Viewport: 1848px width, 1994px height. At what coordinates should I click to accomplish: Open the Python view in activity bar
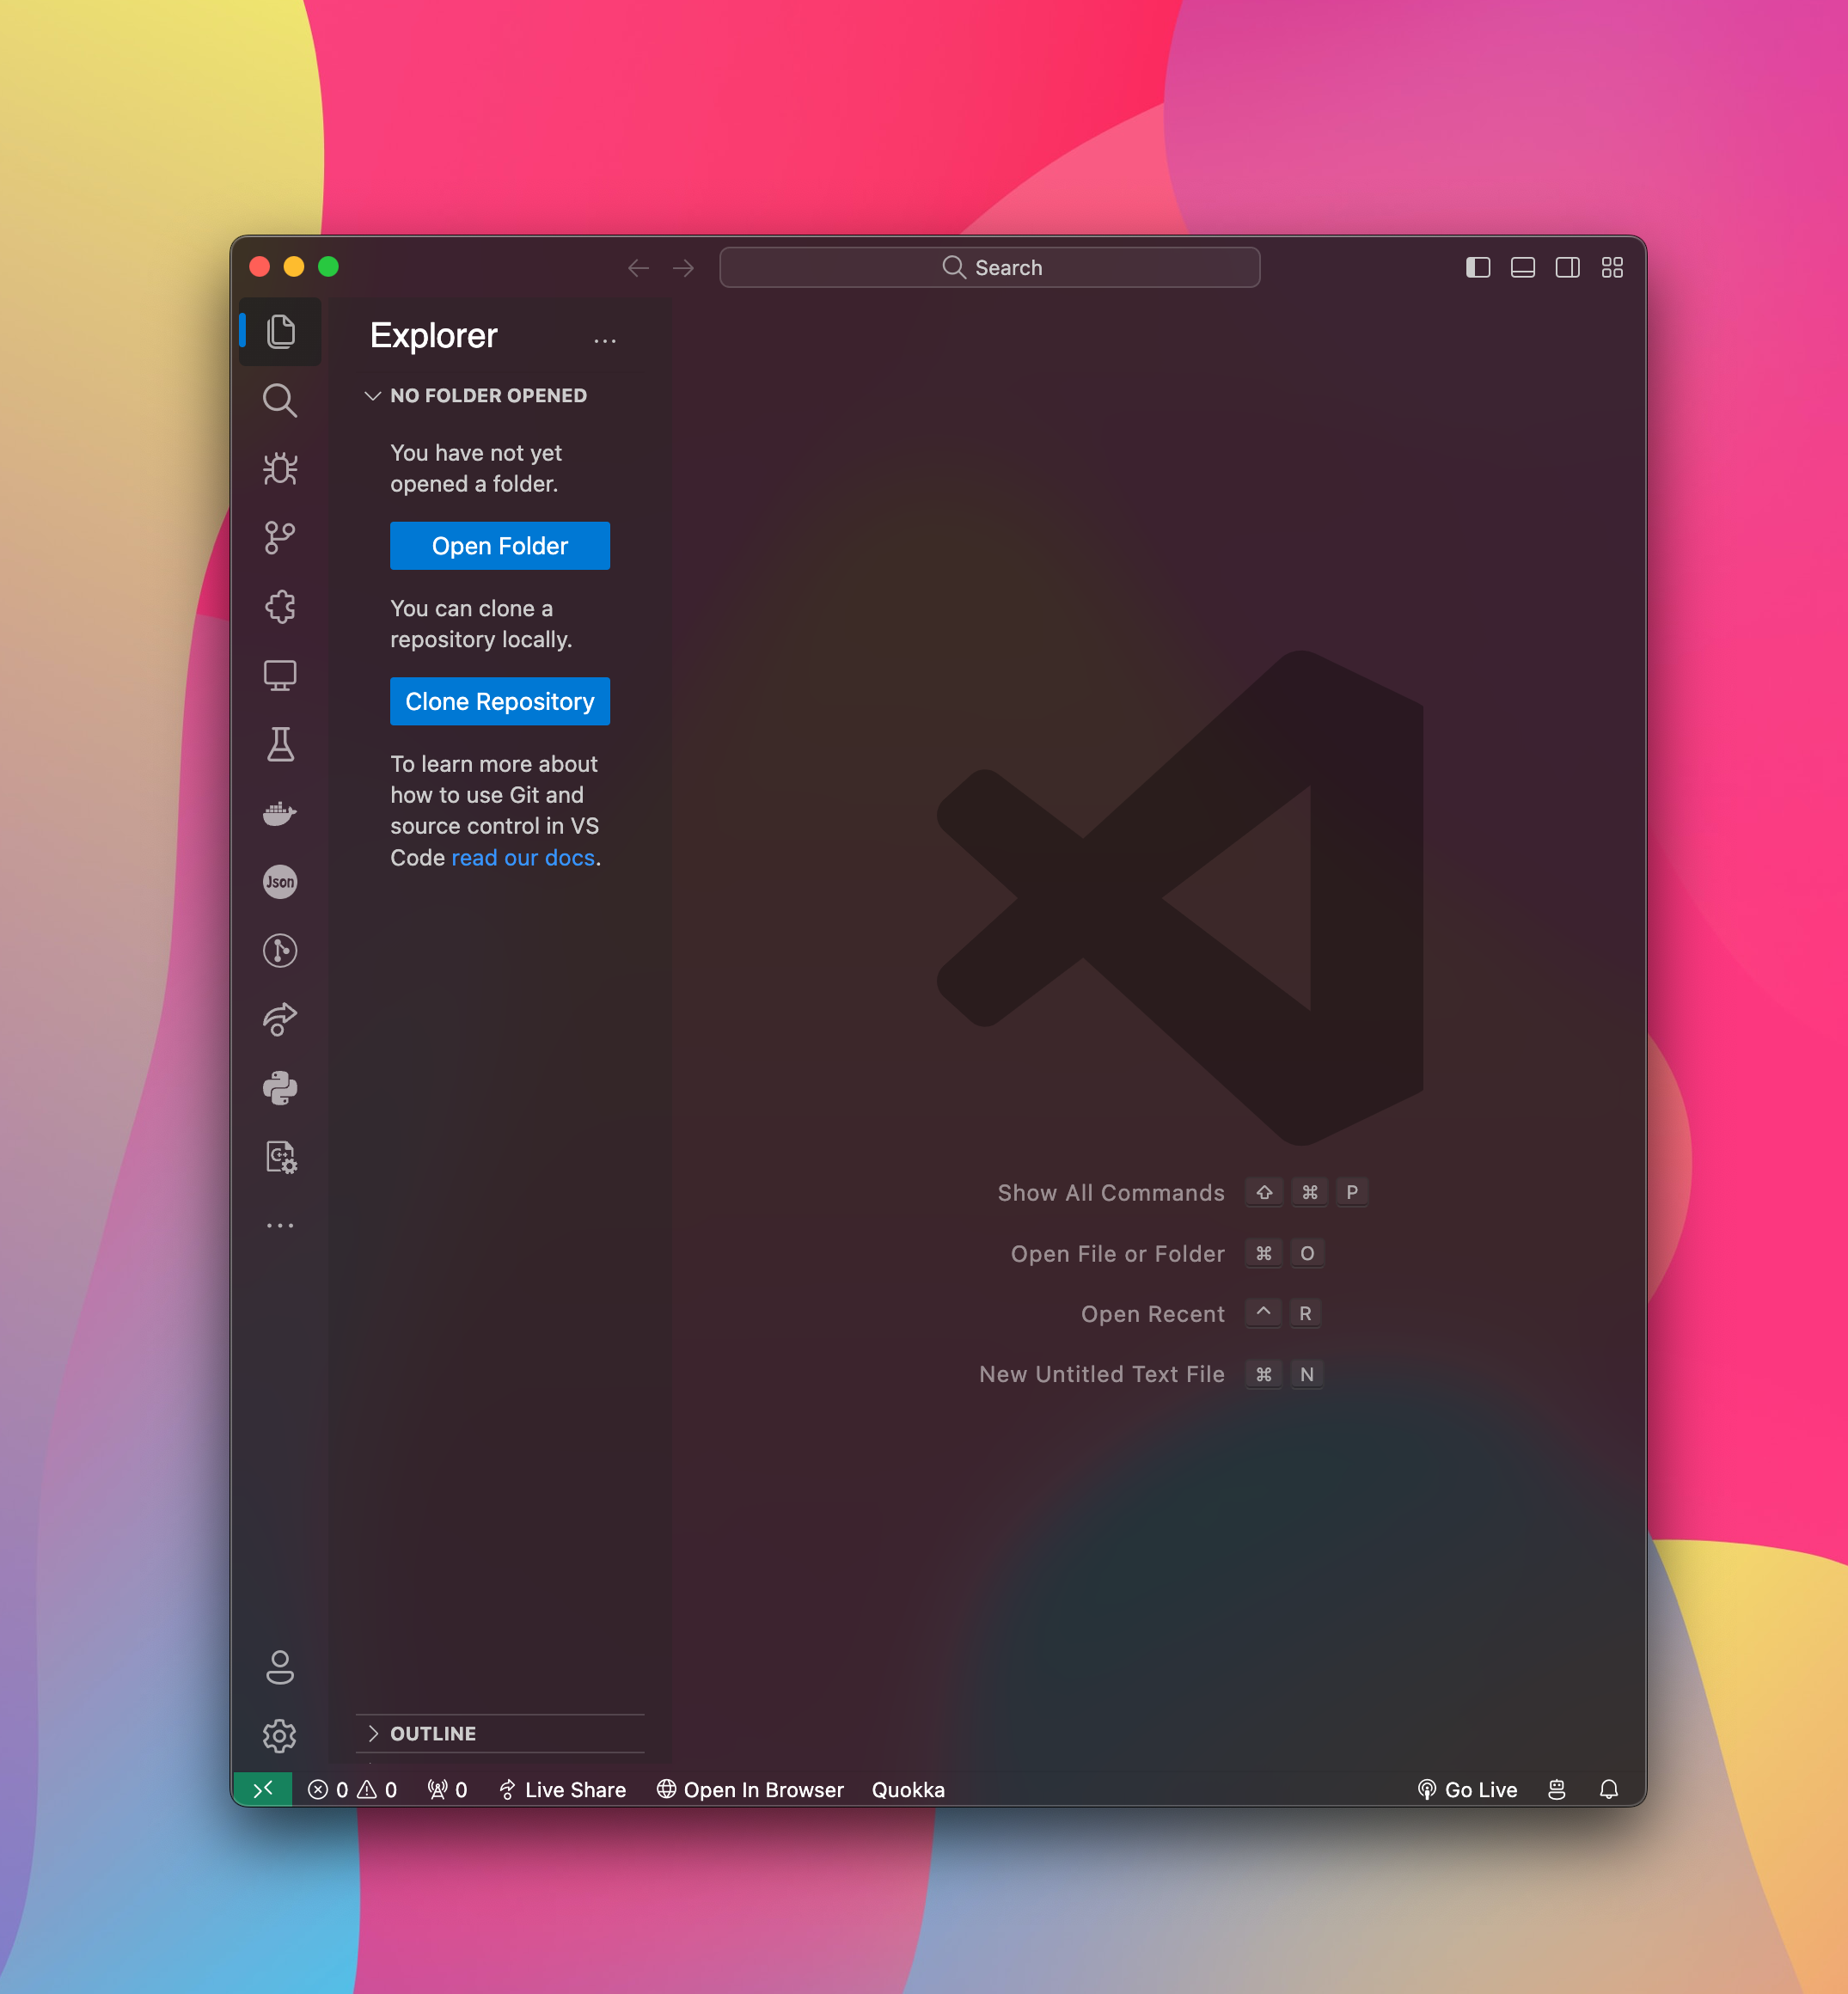point(279,1088)
